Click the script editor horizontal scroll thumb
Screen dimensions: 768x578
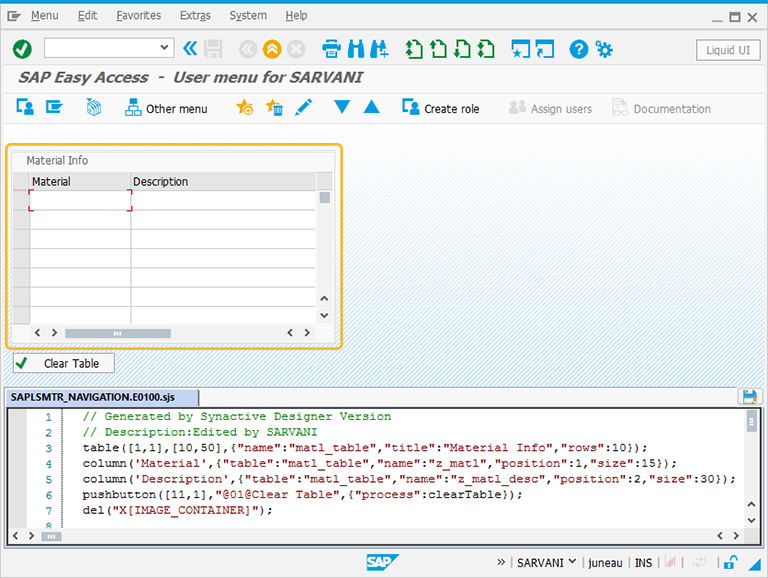click(x=51, y=536)
